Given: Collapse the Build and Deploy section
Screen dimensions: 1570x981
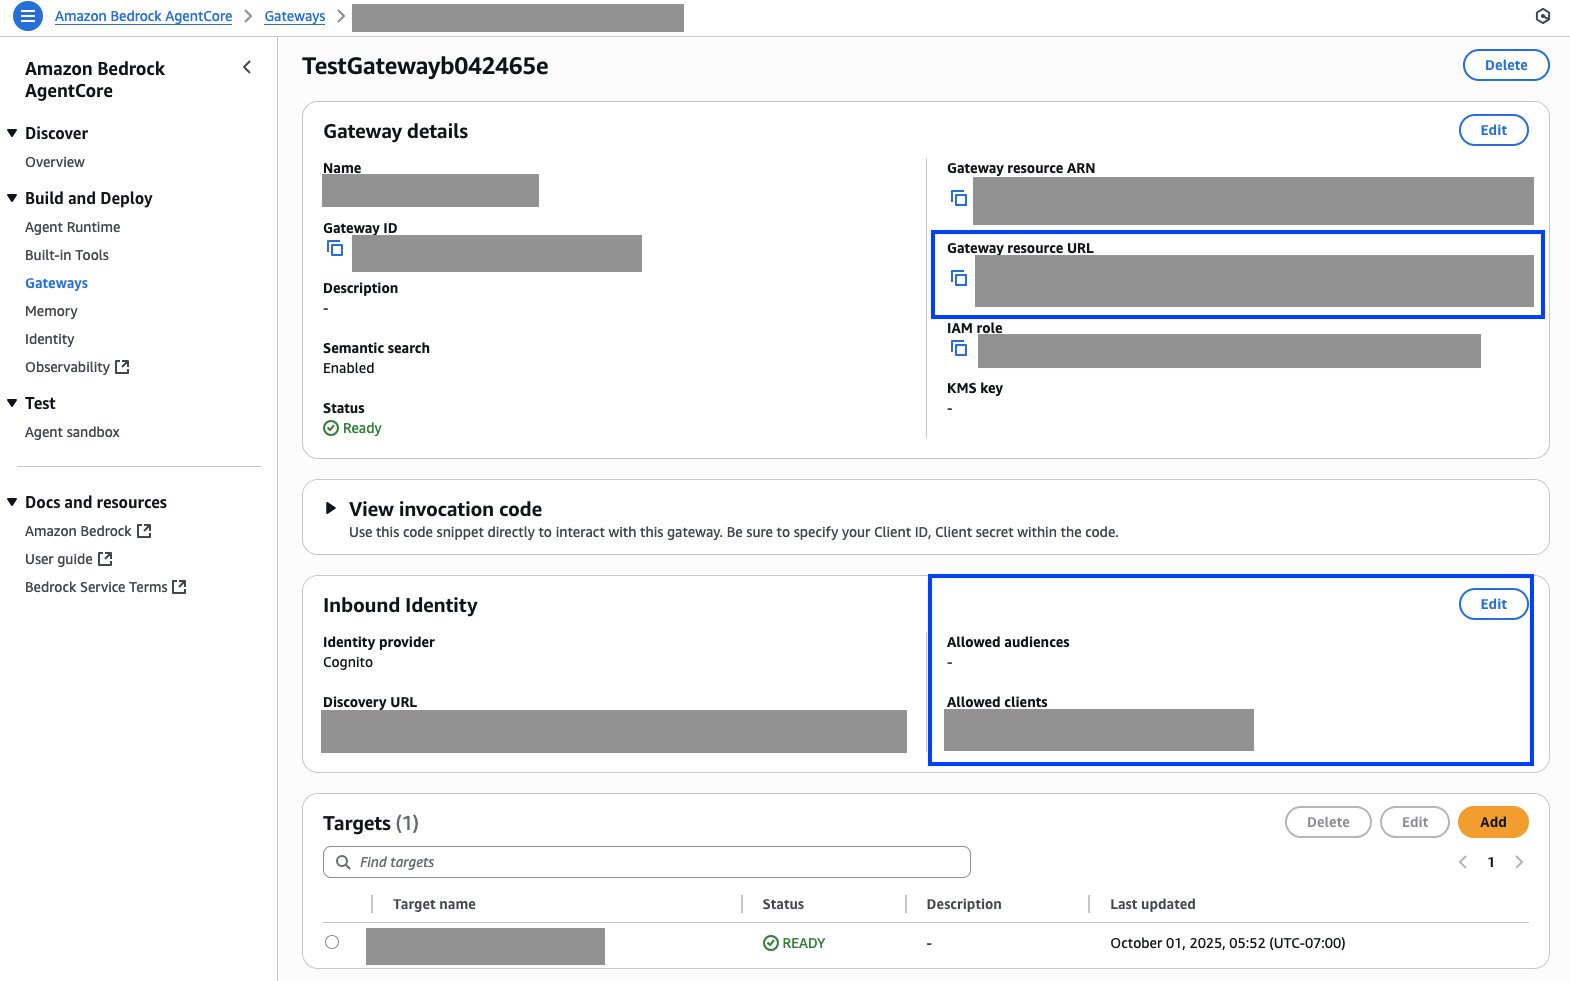Looking at the screenshot, I should (x=12, y=198).
